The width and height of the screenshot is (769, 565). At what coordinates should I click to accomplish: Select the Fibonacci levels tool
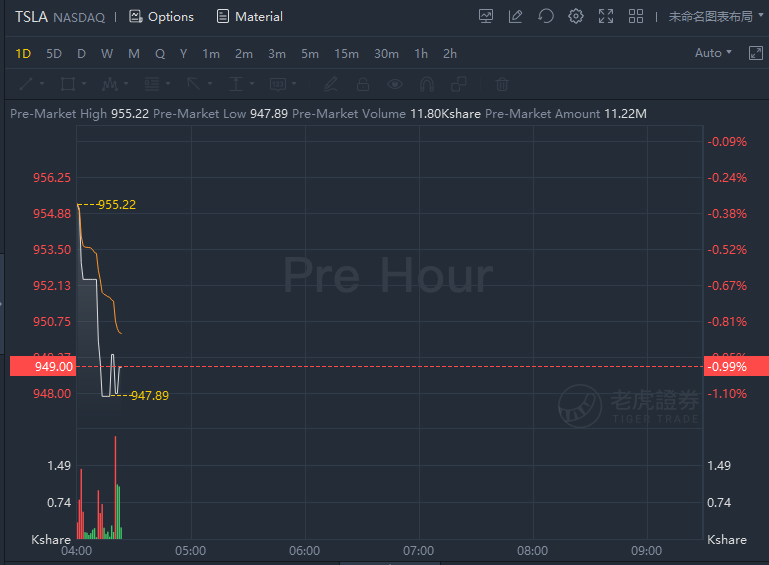[152, 84]
